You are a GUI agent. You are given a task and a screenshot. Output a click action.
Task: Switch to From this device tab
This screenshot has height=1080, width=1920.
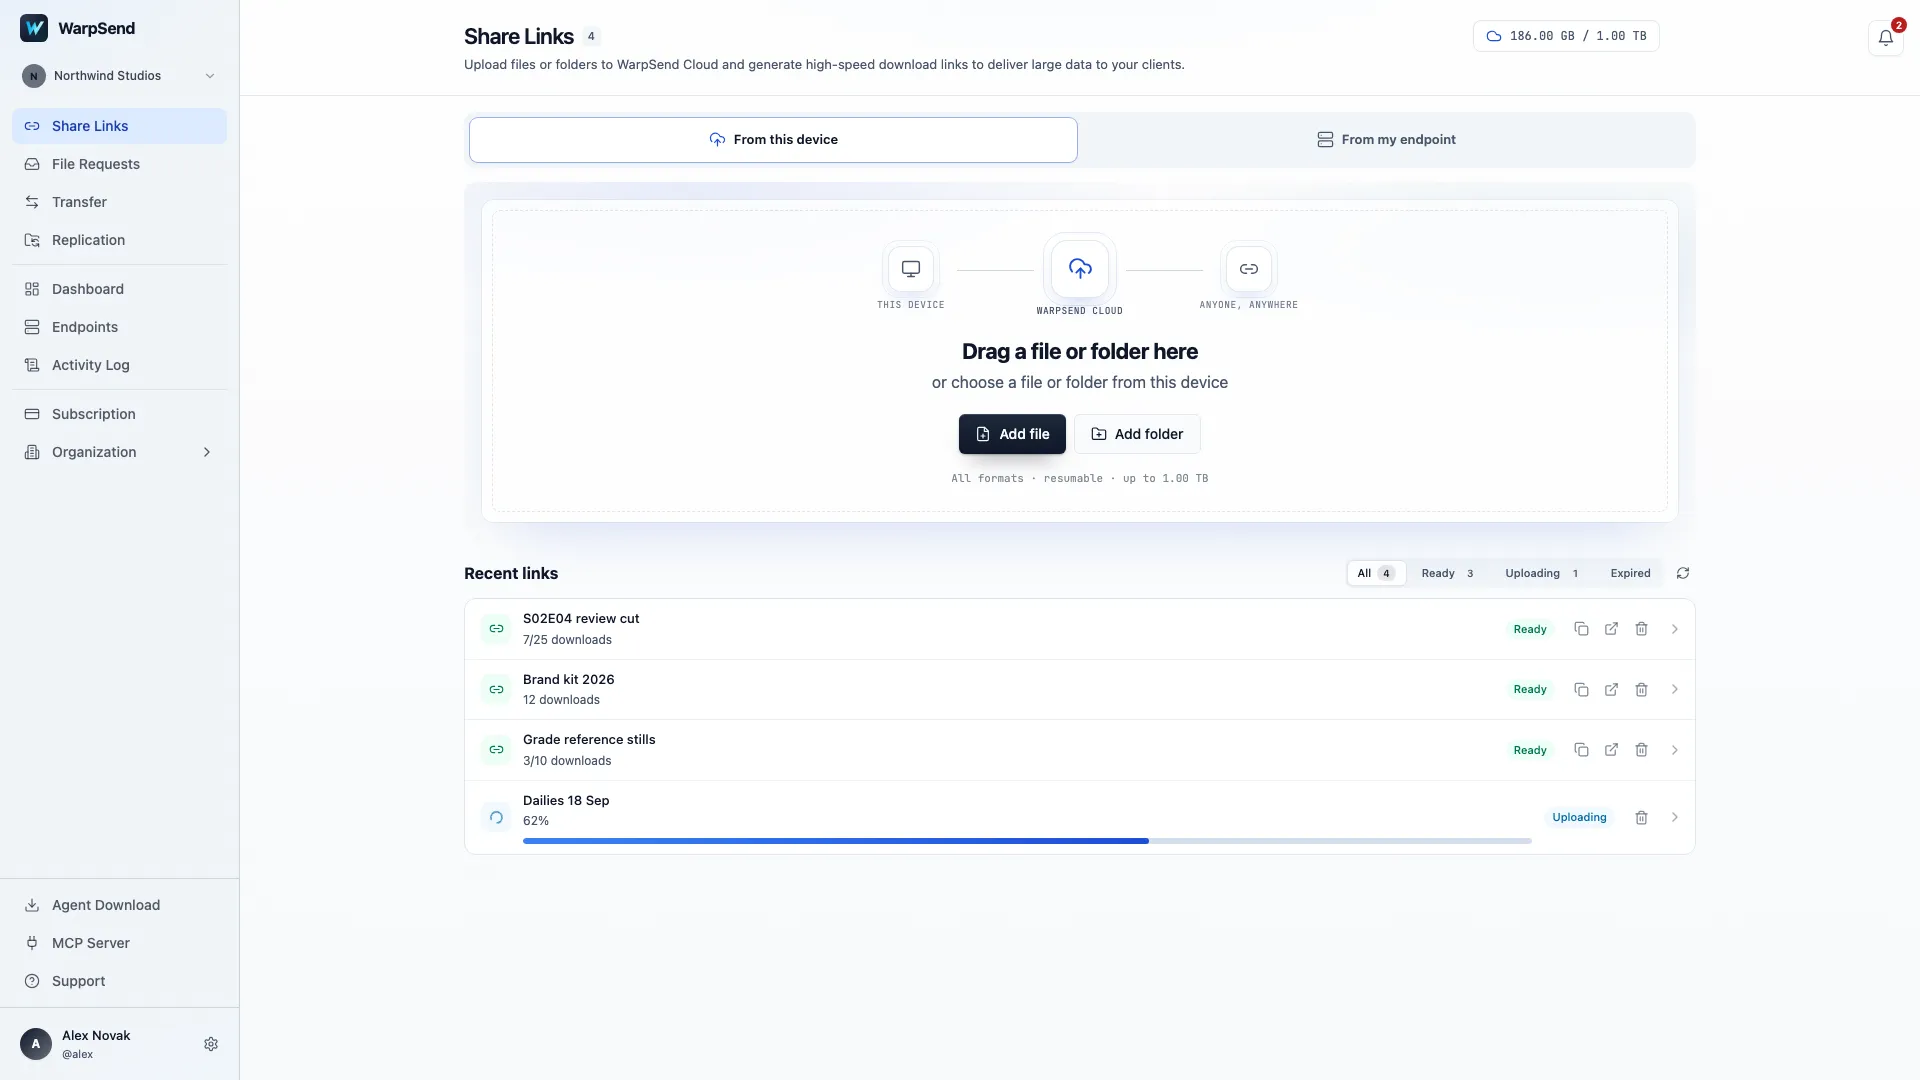point(773,140)
